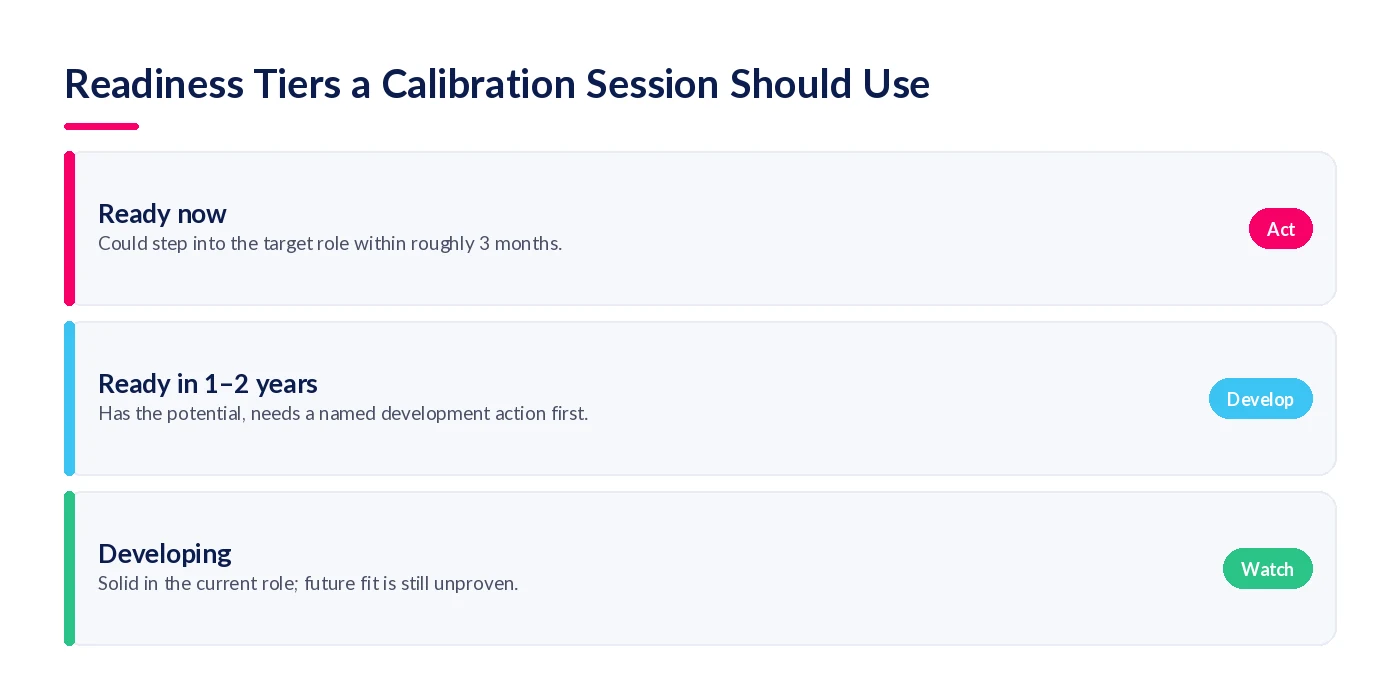Click the blue accent bar of 1–2 years card

(x=69, y=399)
